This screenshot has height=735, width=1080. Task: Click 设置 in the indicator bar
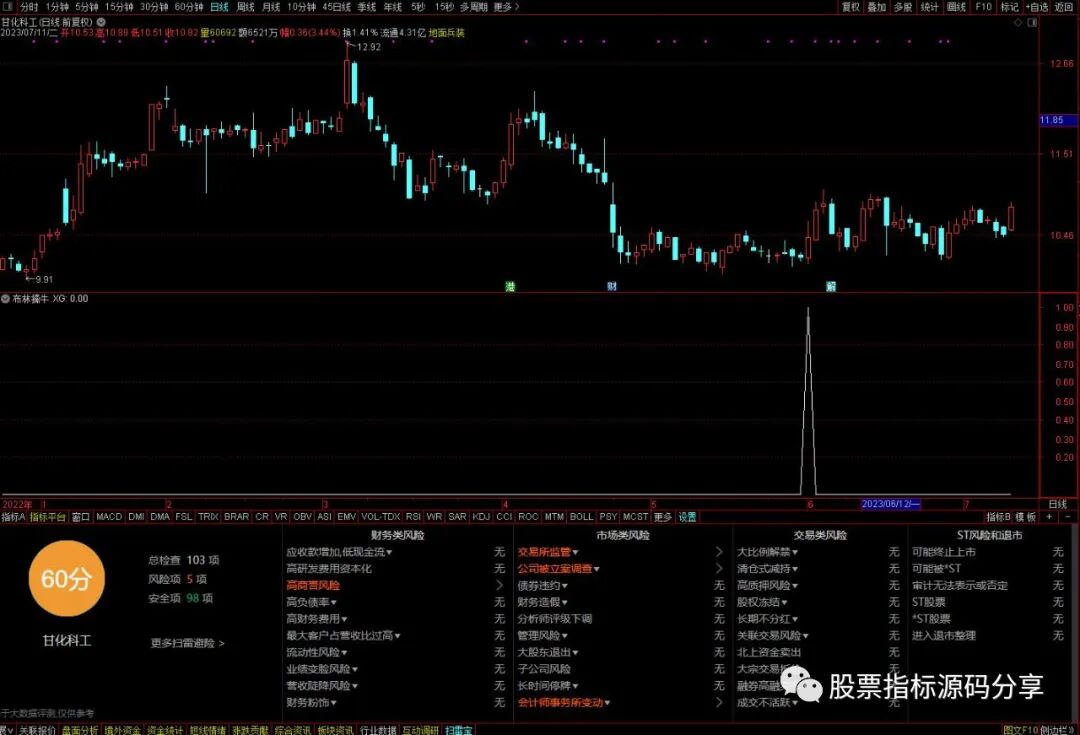coord(687,517)
